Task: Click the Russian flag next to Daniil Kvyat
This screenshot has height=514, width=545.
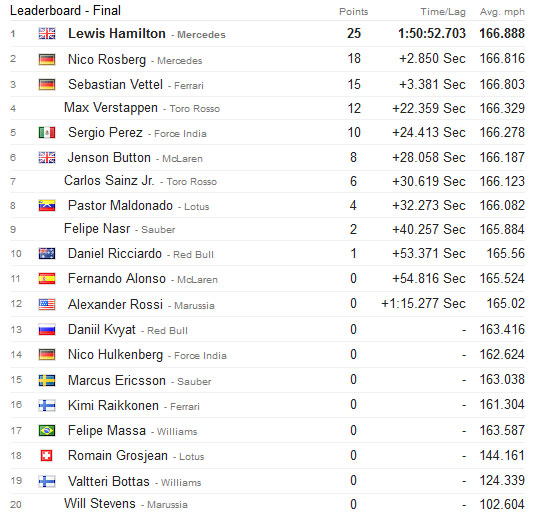Action: [x=47, y=329]
